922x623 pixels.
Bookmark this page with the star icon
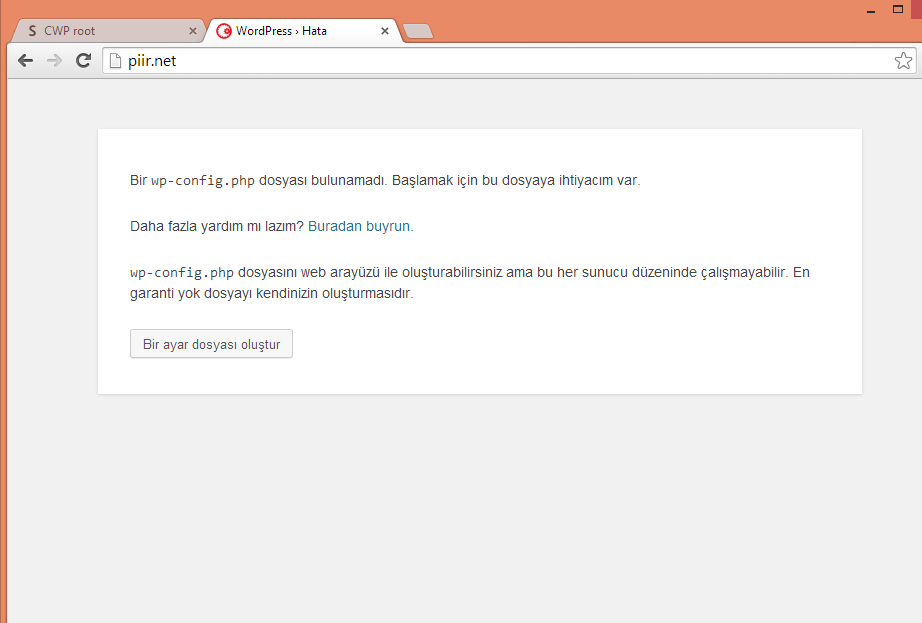point(903,61)
